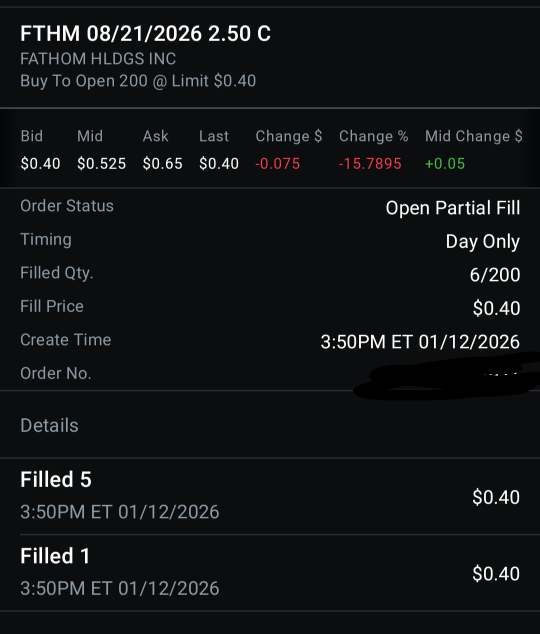The width and height of the screenshot is (540, 634).
Task: Select the Open Partial Fill status
Action: (x=453, y=208)
